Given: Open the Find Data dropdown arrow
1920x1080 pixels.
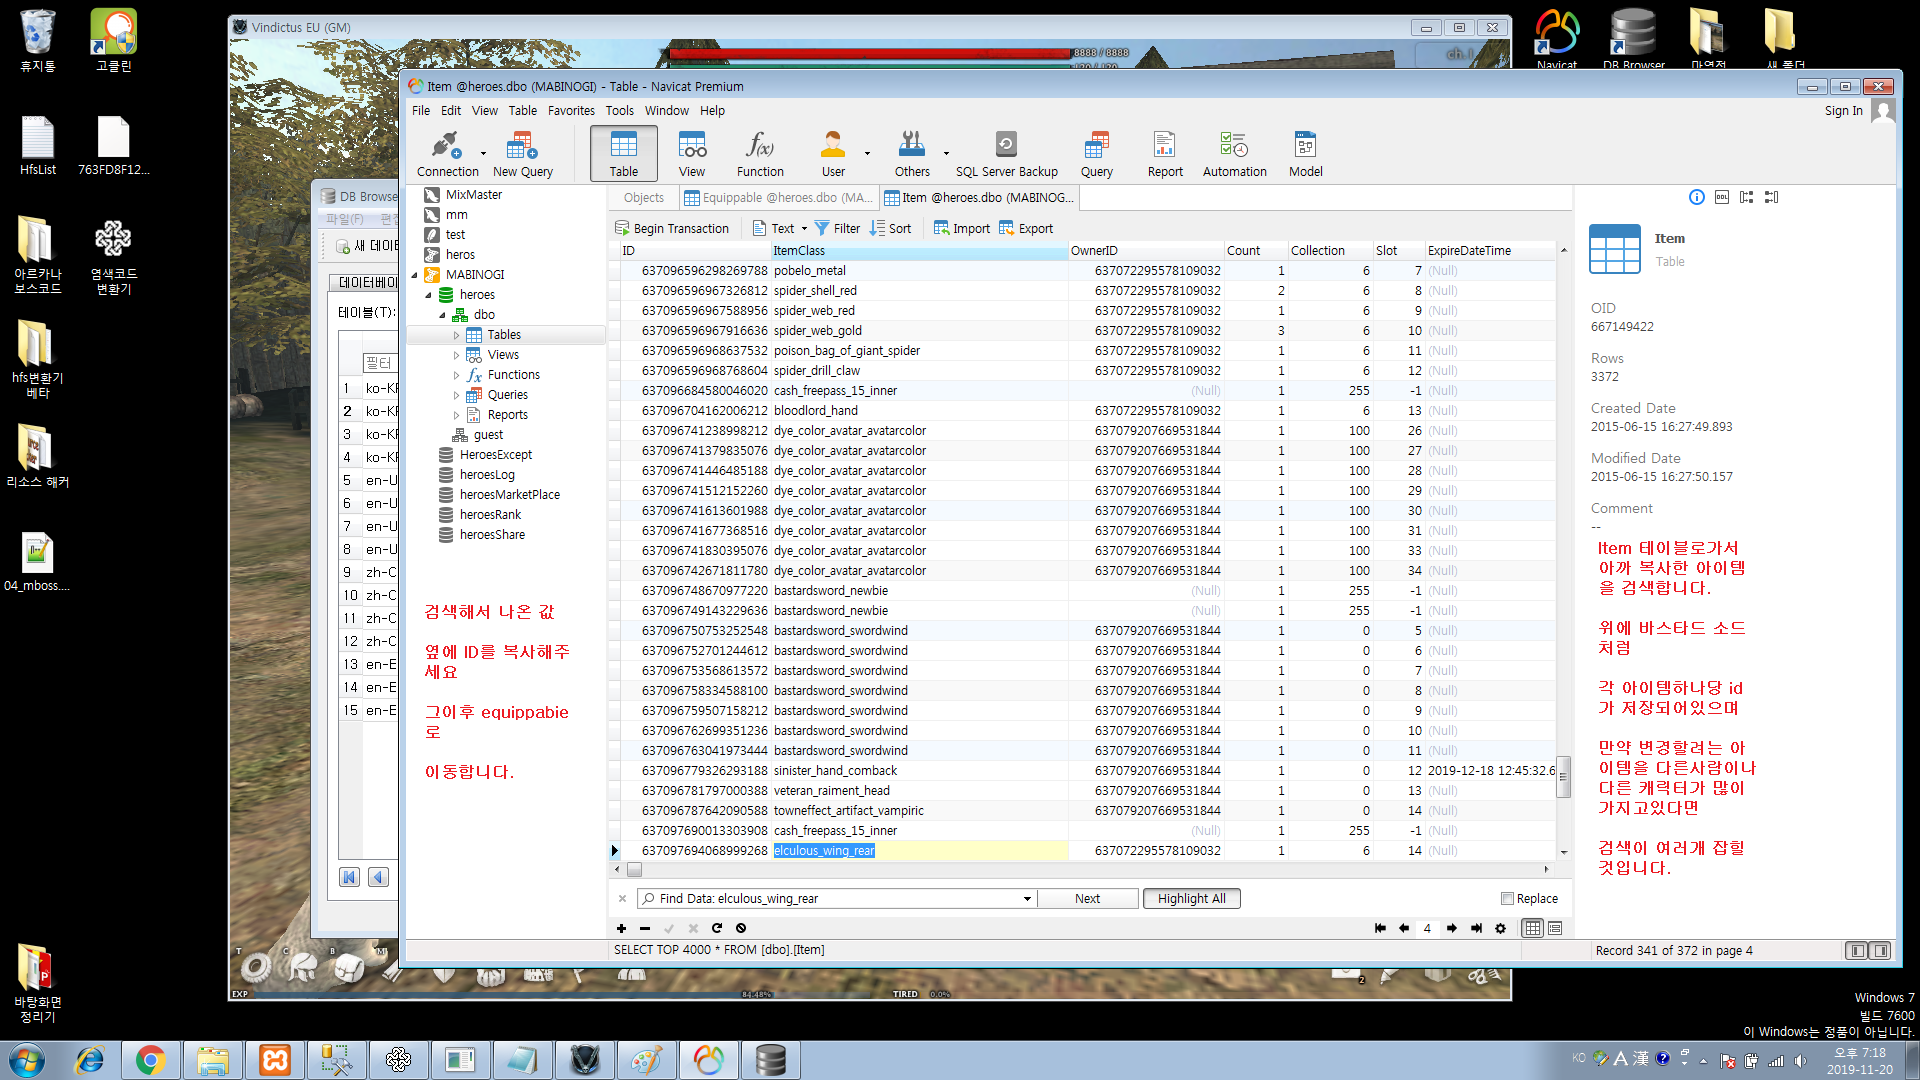Looking at the screenshot, I should (x=1027, y=899).
